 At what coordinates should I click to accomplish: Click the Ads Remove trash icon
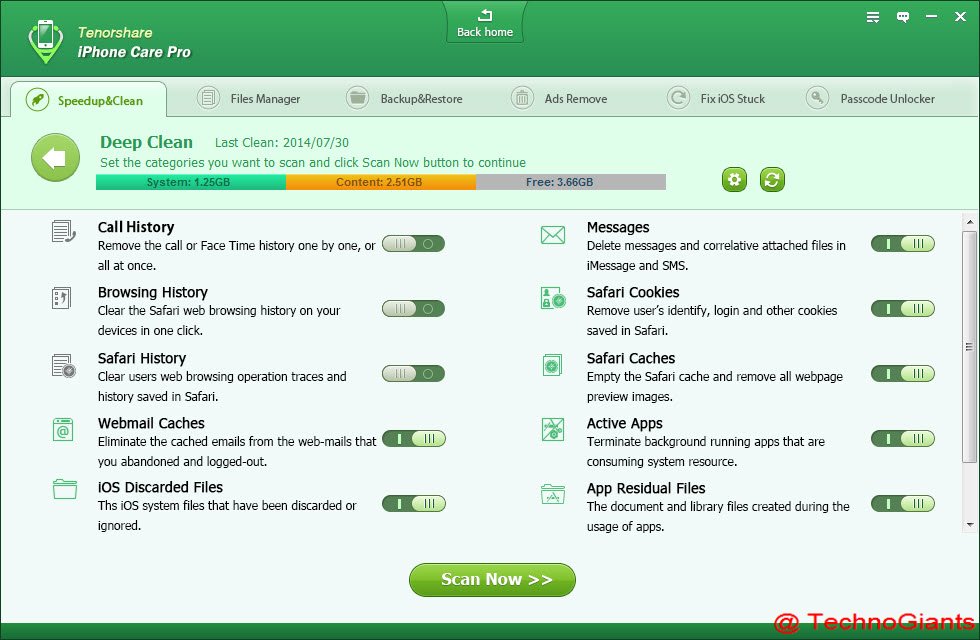[x=522, y=98]
